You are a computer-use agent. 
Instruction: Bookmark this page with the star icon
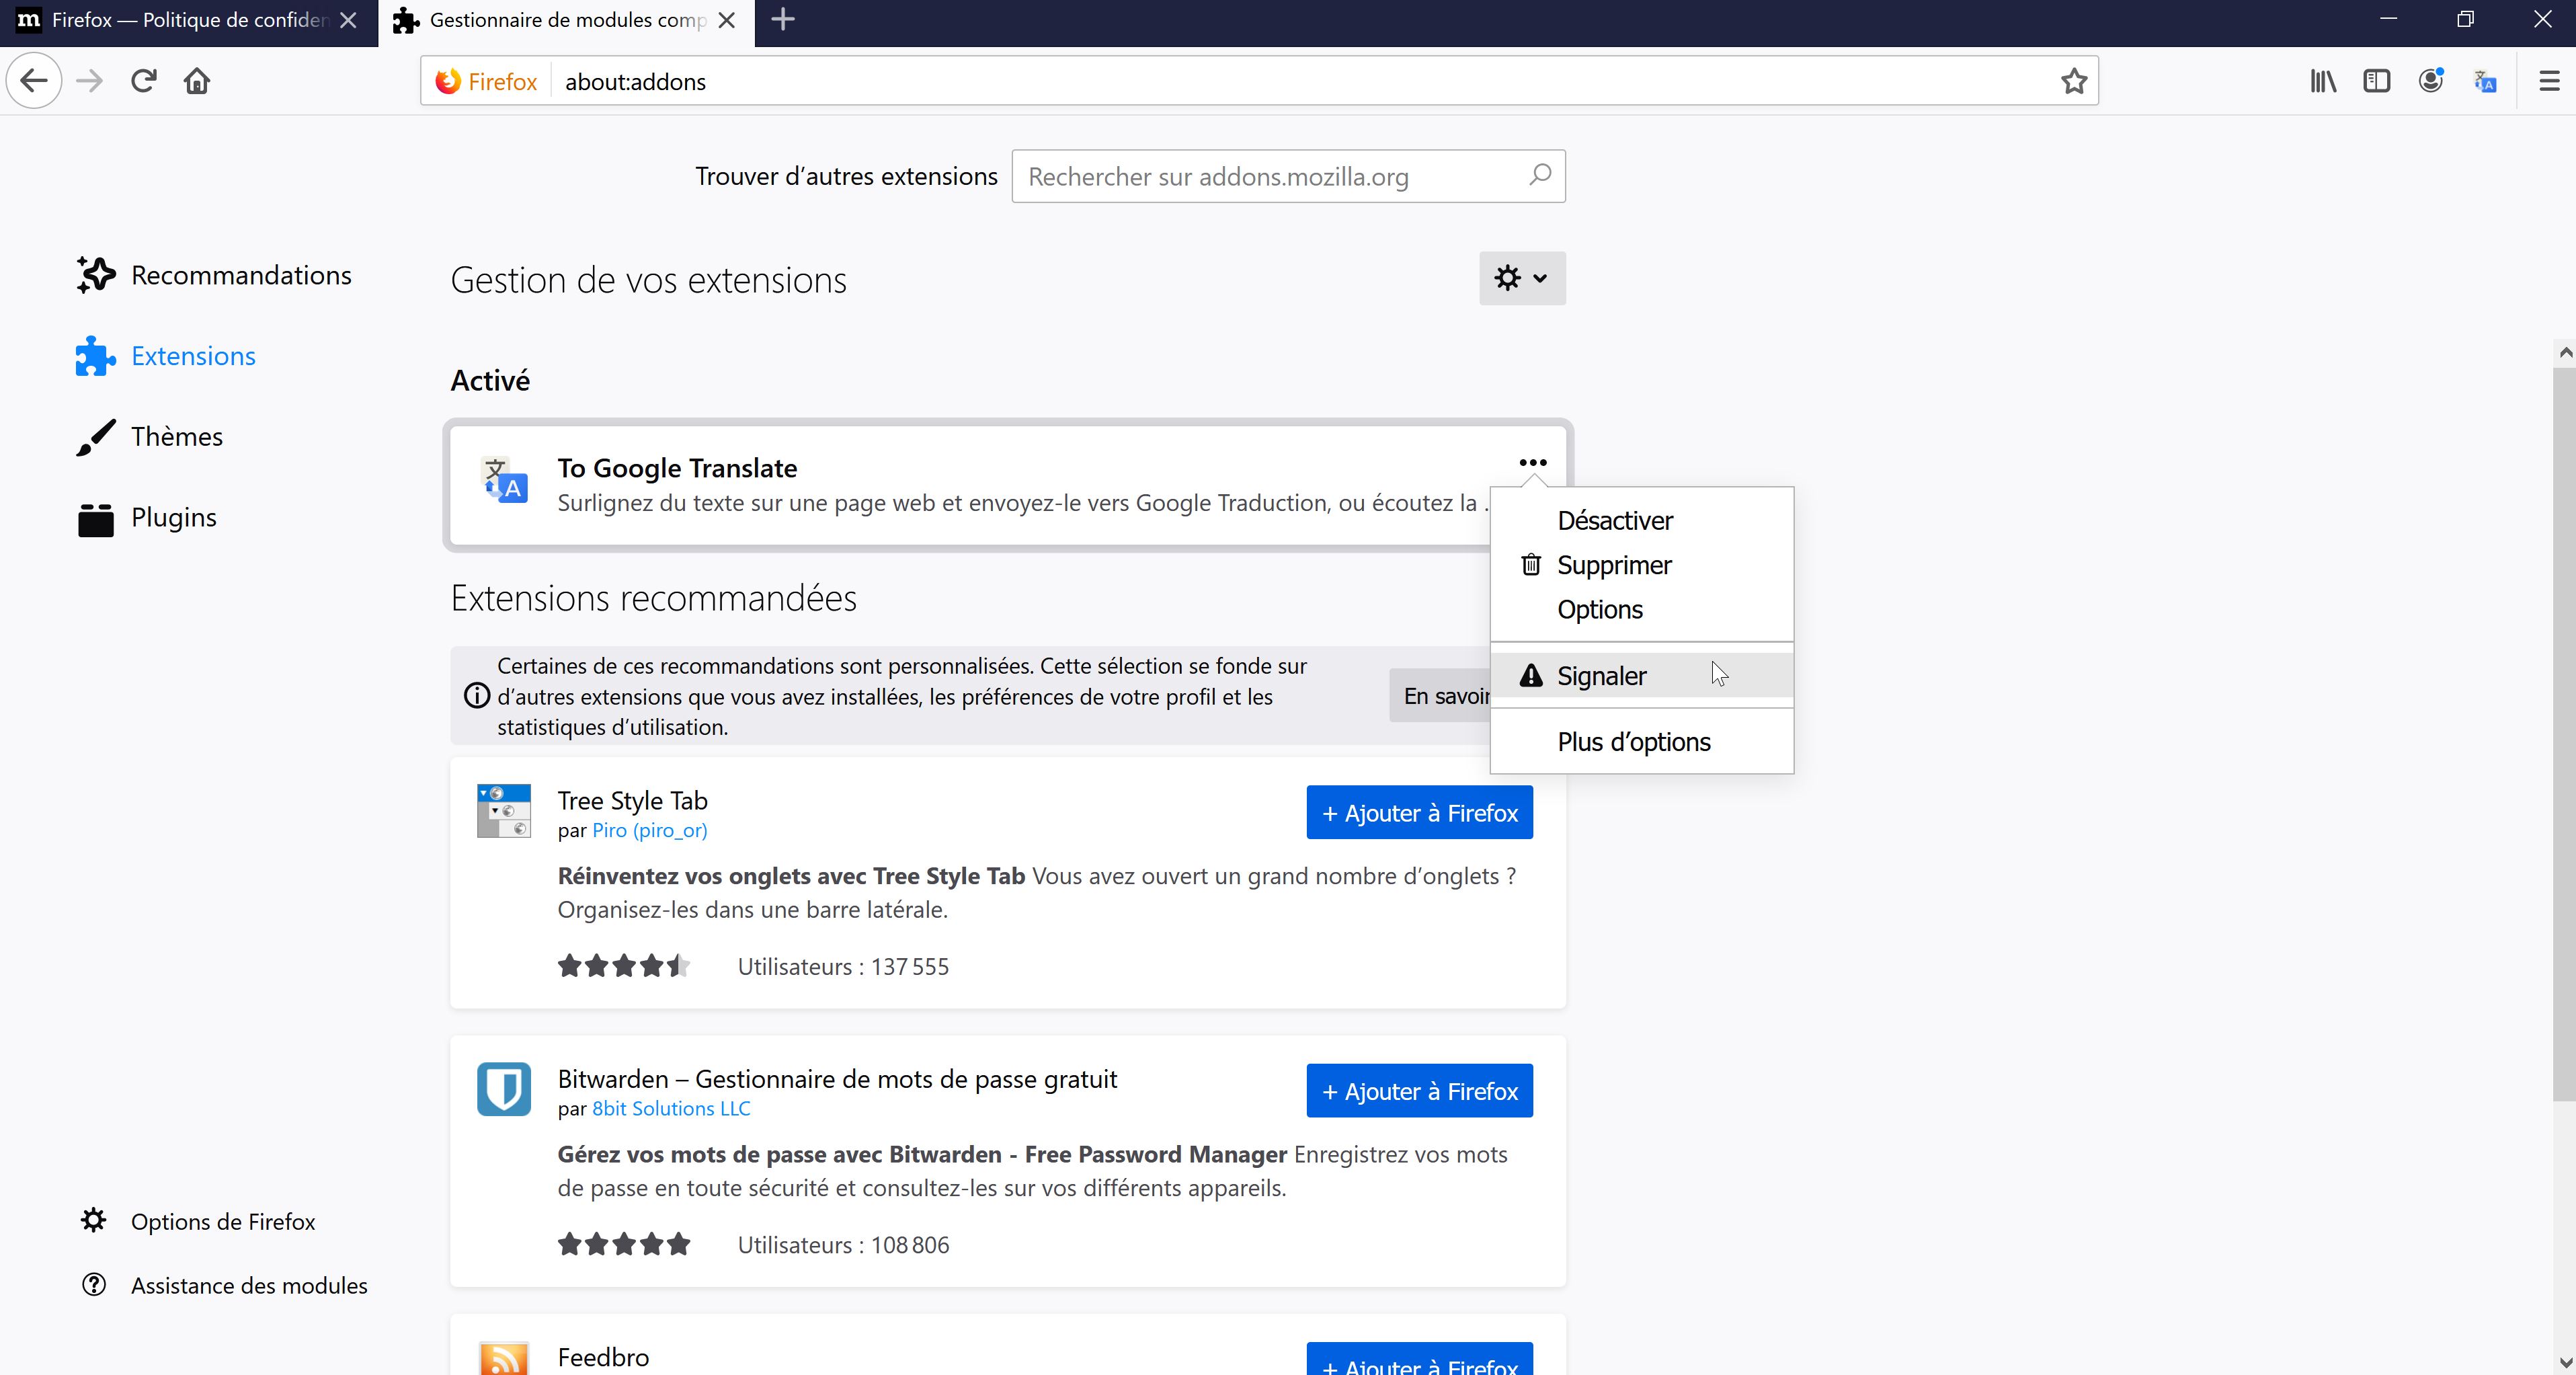[2074, 81]
